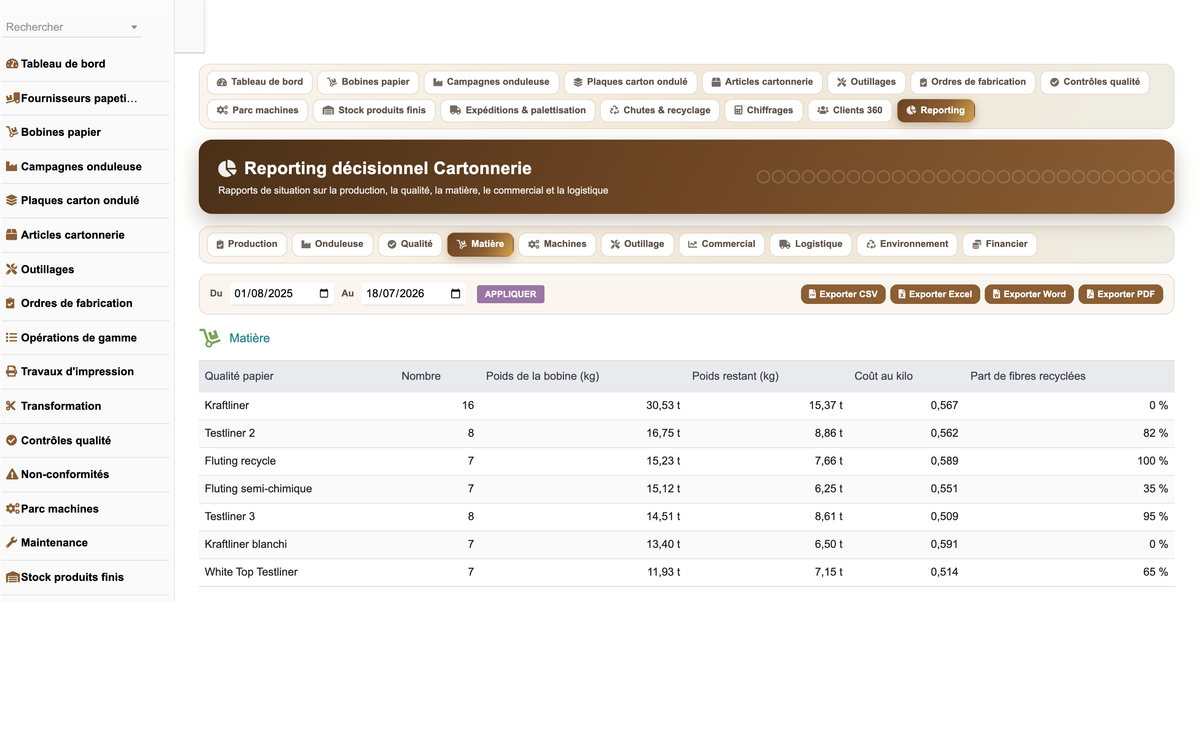Open Parc machines top tab
Image resolution: width=1200 pixels, height=743 pixels.
click(x=258, y=110)
